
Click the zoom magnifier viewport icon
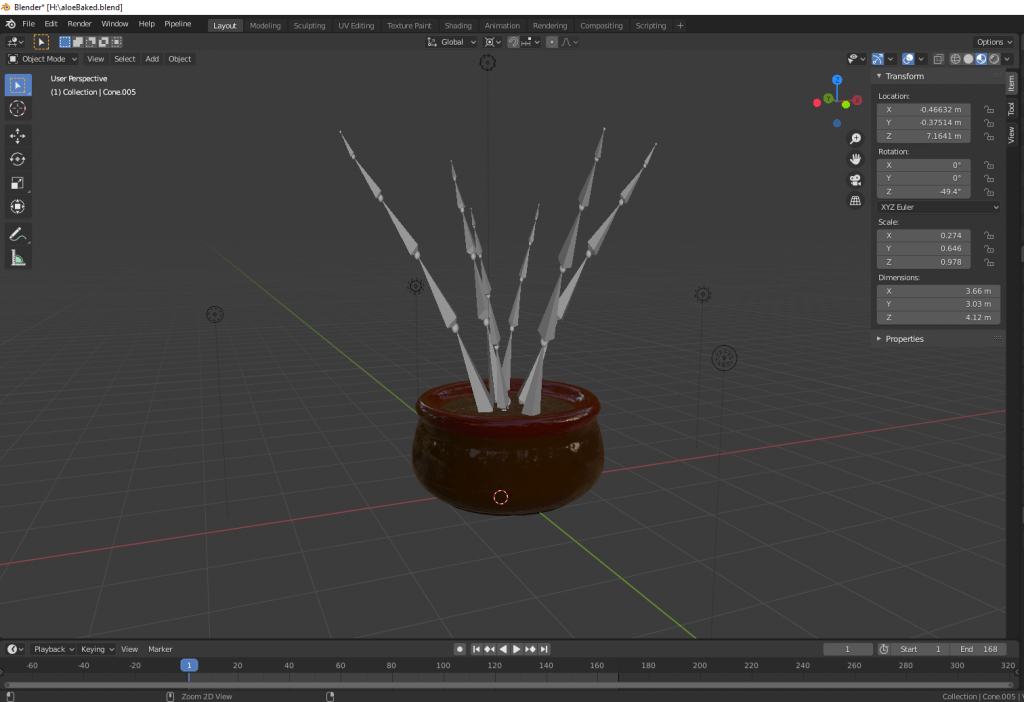(x=855, y=138)
